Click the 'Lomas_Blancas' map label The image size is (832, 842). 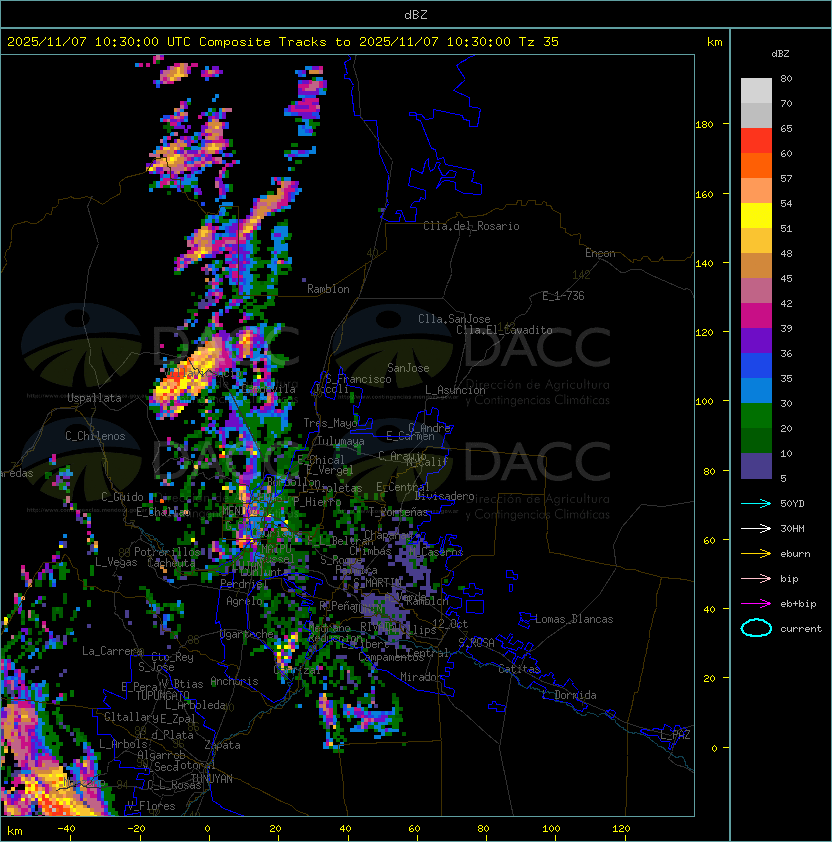click(x=574, y=619)
